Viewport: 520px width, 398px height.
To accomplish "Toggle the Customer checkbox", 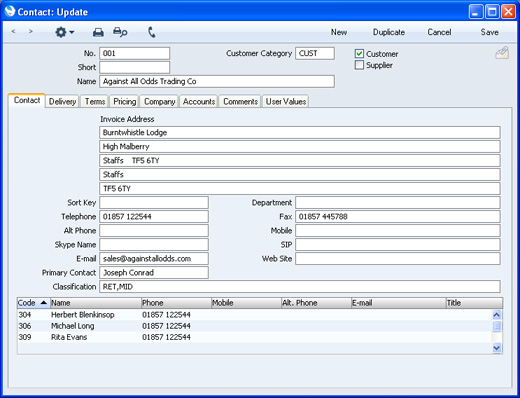I will point(359,54).
